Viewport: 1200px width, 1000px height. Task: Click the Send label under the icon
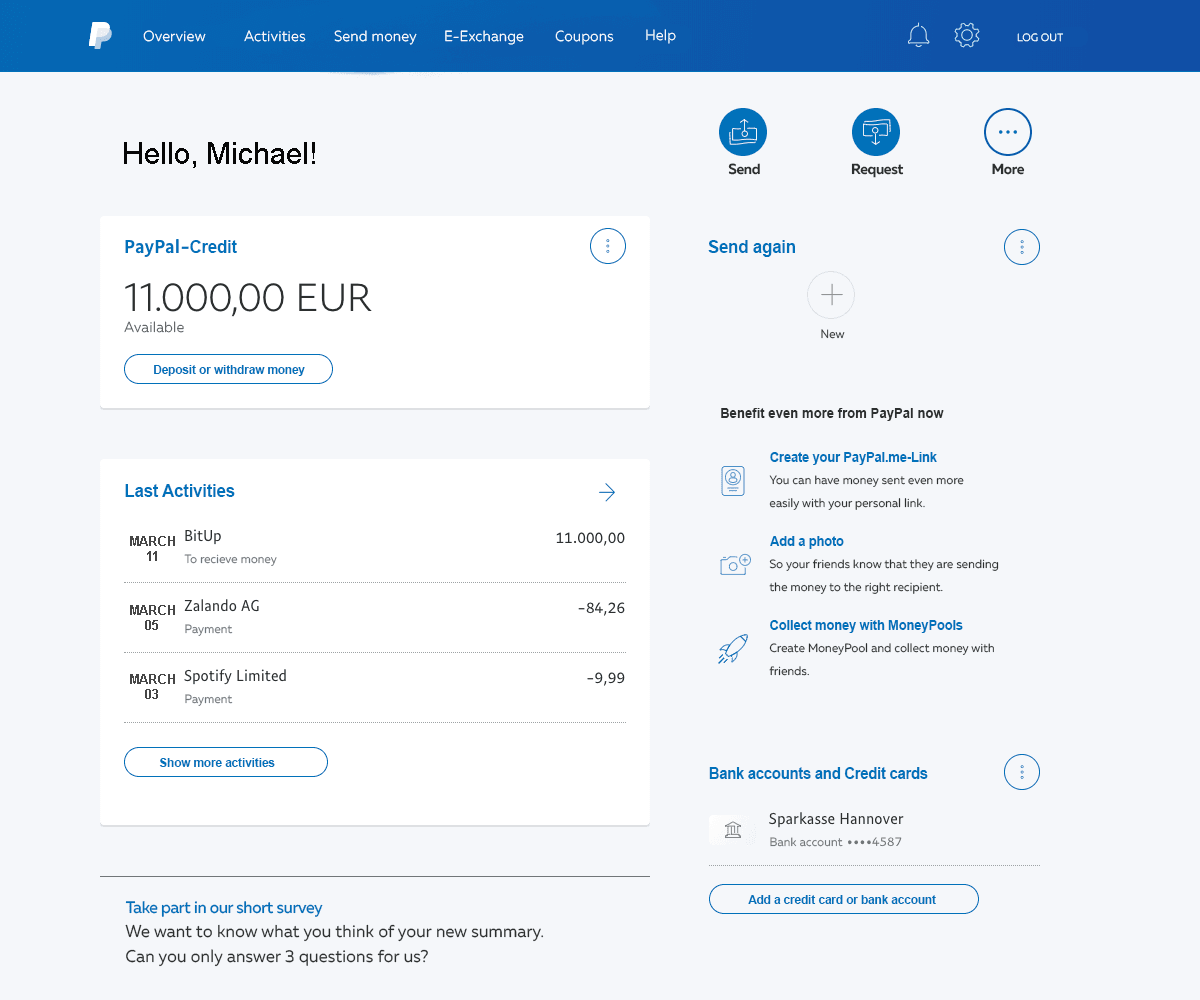[x=744, y=170]
